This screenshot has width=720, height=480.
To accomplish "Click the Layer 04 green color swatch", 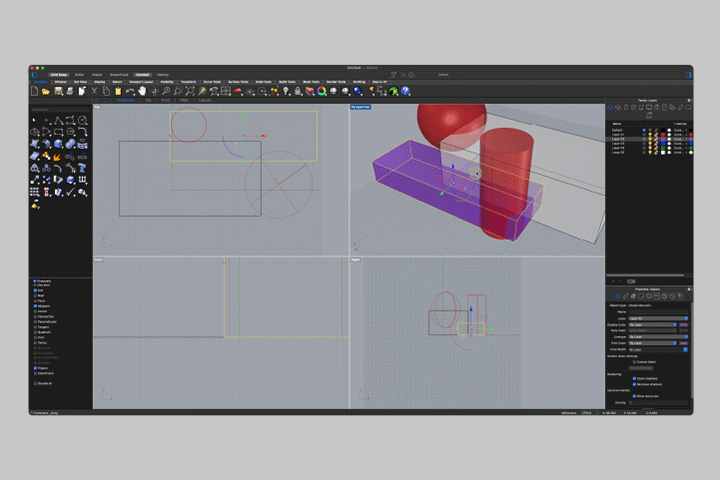I will [663, 148].
